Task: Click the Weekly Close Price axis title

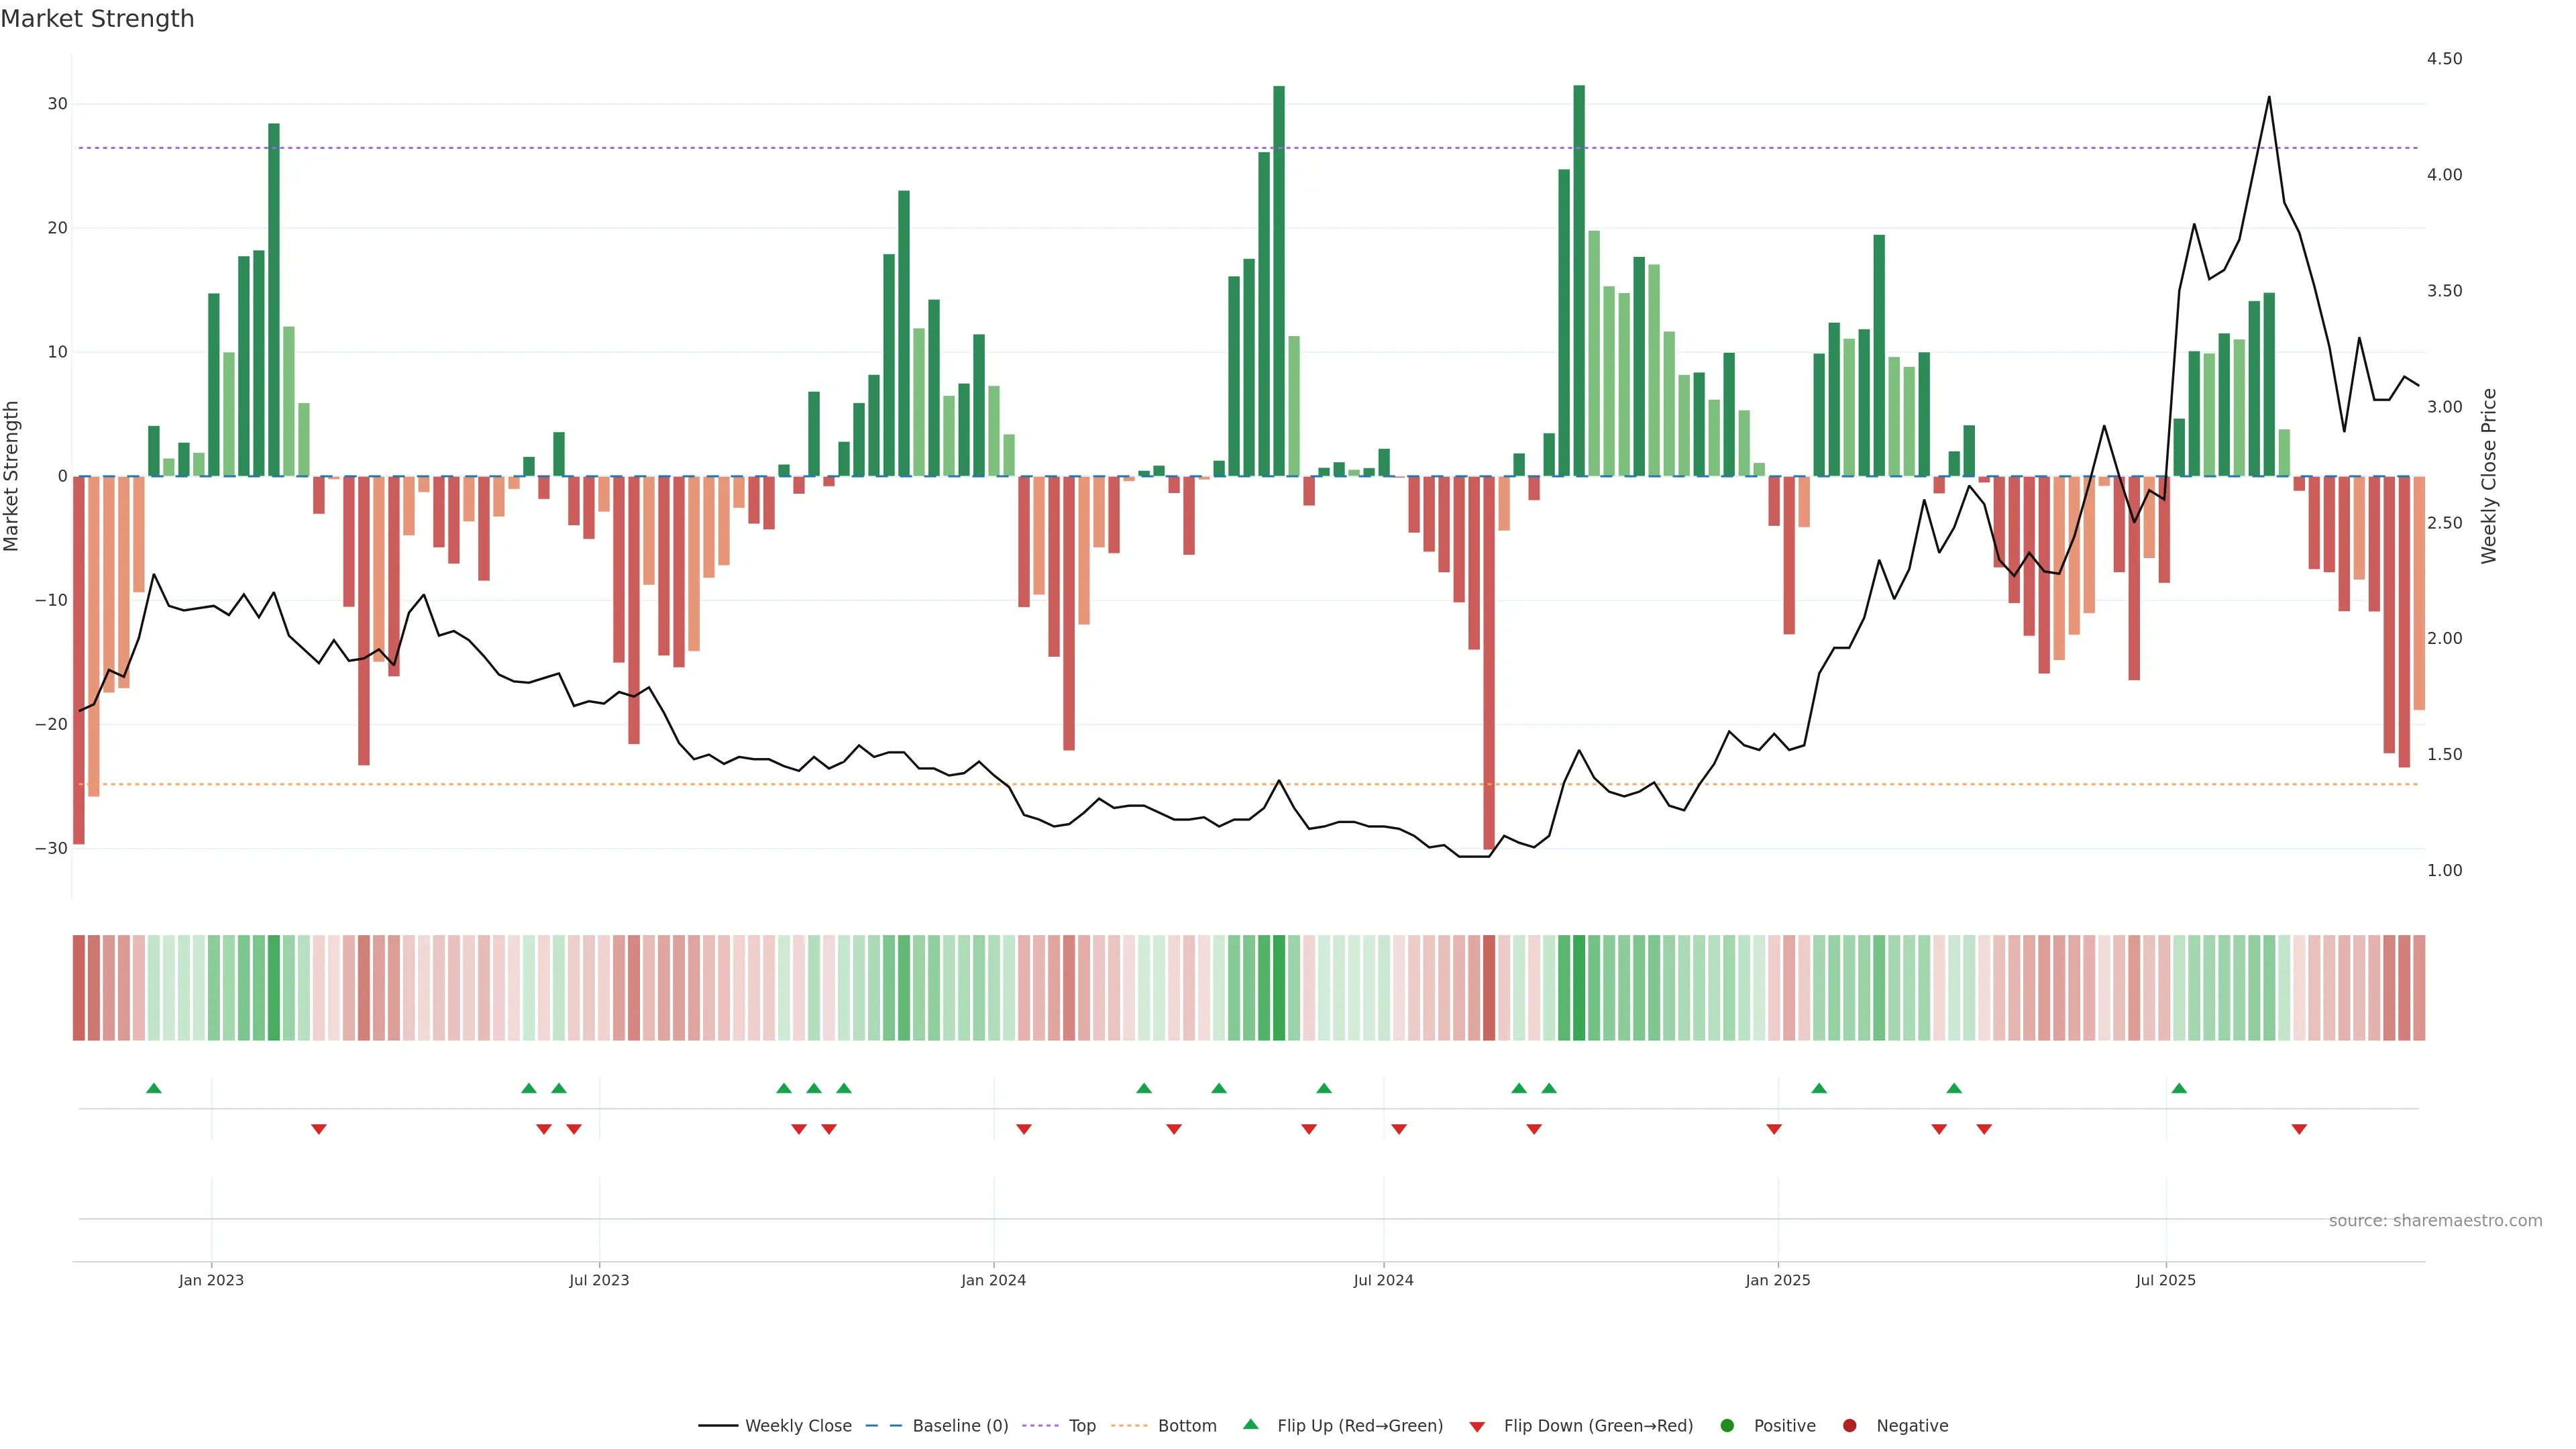Action: pyautogui.click(x=2489, y=476)
